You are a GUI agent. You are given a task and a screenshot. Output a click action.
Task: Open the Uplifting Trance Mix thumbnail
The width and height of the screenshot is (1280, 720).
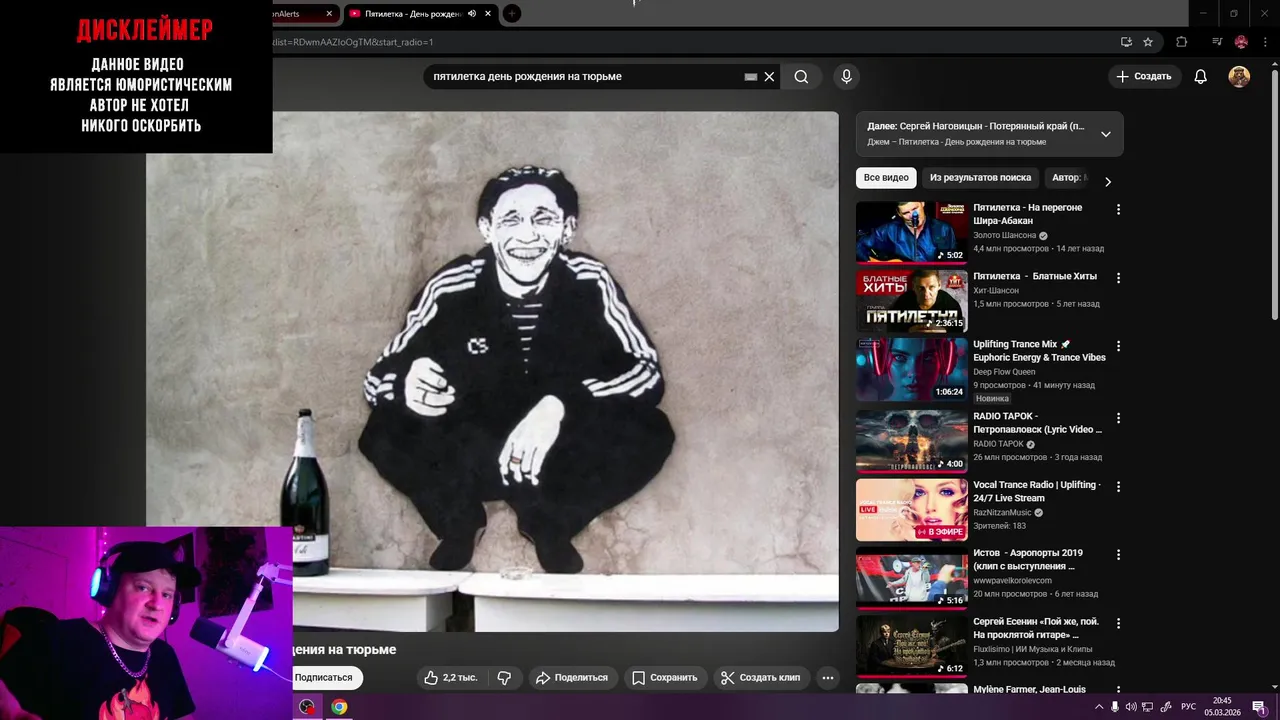click(x=911, y=369)
